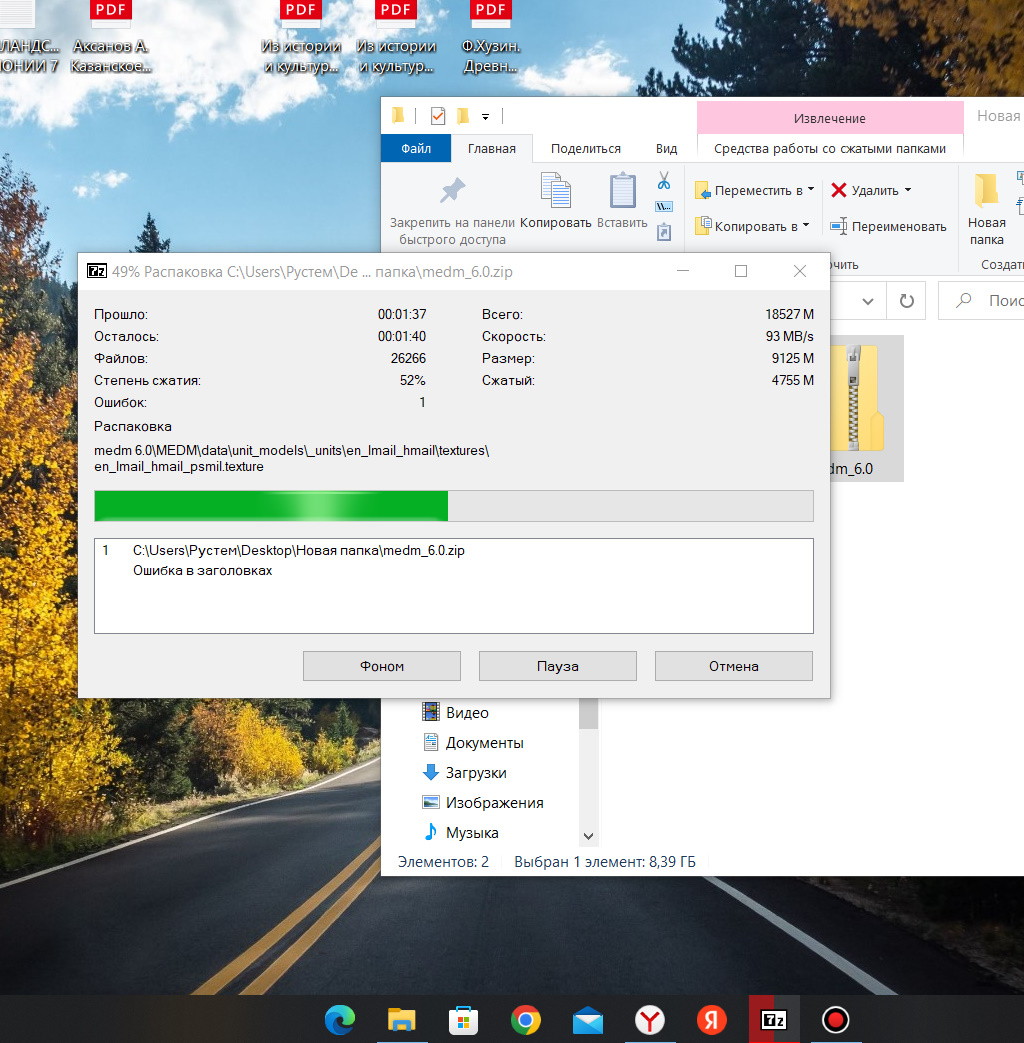This screenshot has height=1043, width=1024.
Task: Open the Удалить dropdown arrow
Action: click(x=908, y=190)
